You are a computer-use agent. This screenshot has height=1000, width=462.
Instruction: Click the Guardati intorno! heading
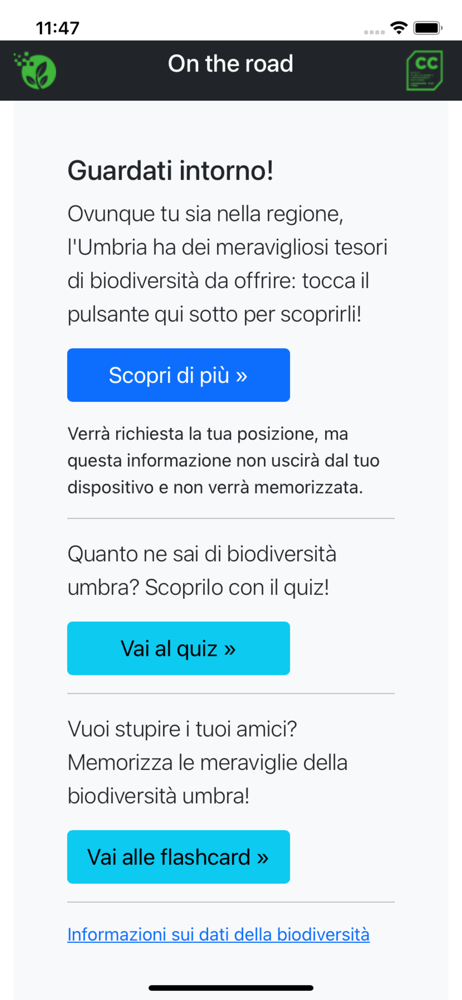[x=170, y=172]
